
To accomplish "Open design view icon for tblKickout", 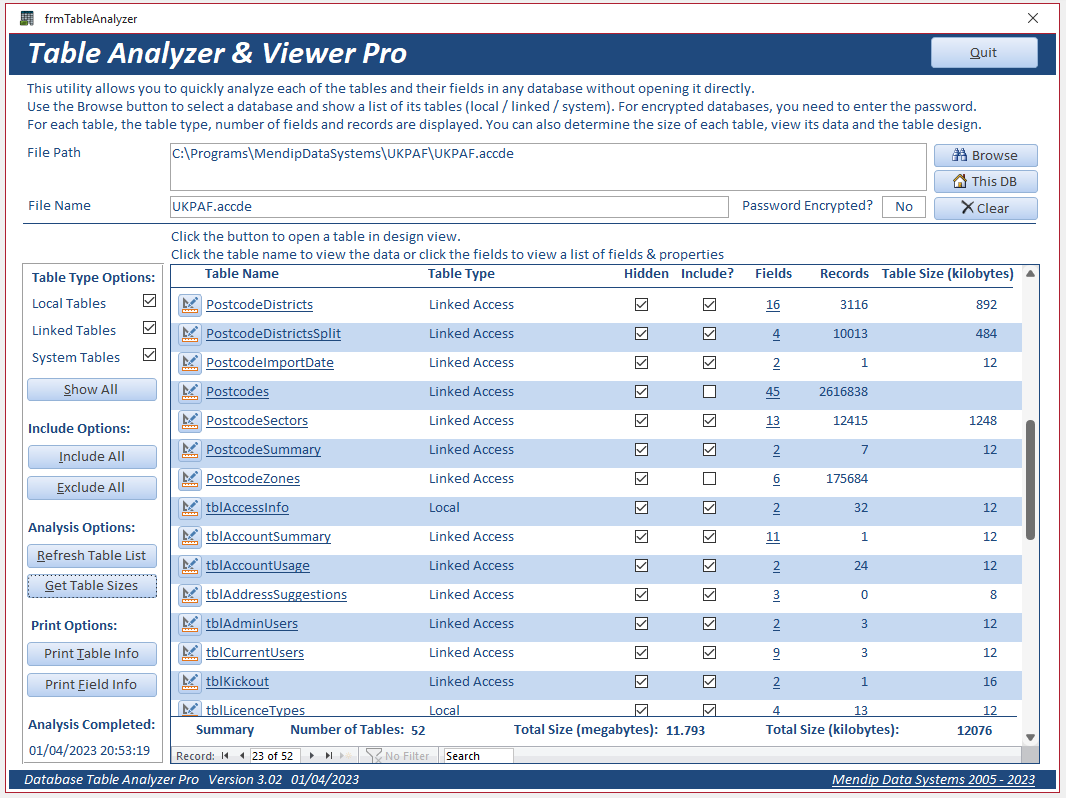I will pyautogui.click(x=190, y=682).
